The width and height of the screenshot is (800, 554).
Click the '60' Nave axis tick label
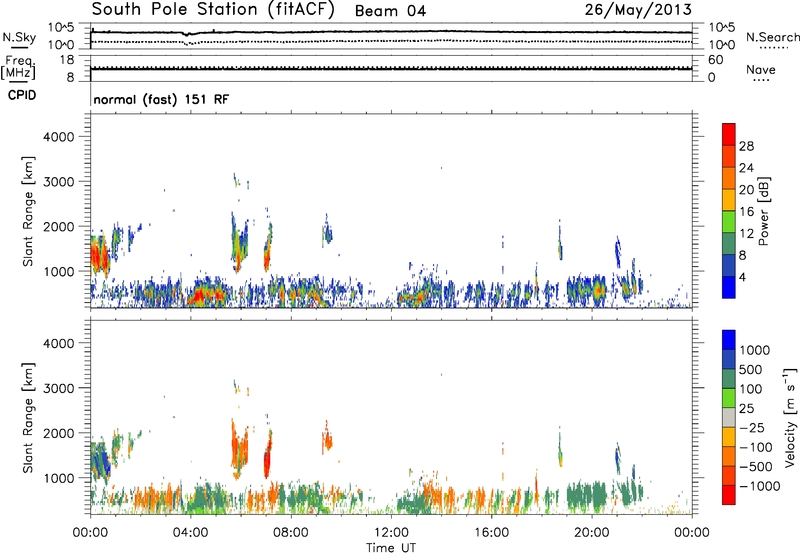point(716,60)
